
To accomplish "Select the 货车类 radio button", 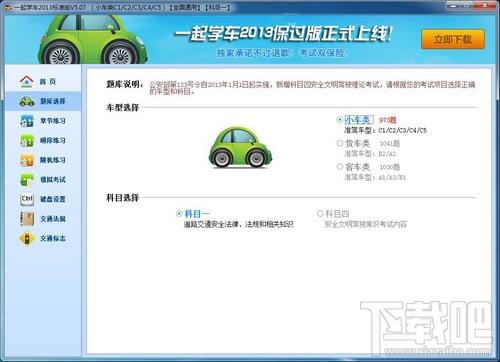I will point(340,143).
